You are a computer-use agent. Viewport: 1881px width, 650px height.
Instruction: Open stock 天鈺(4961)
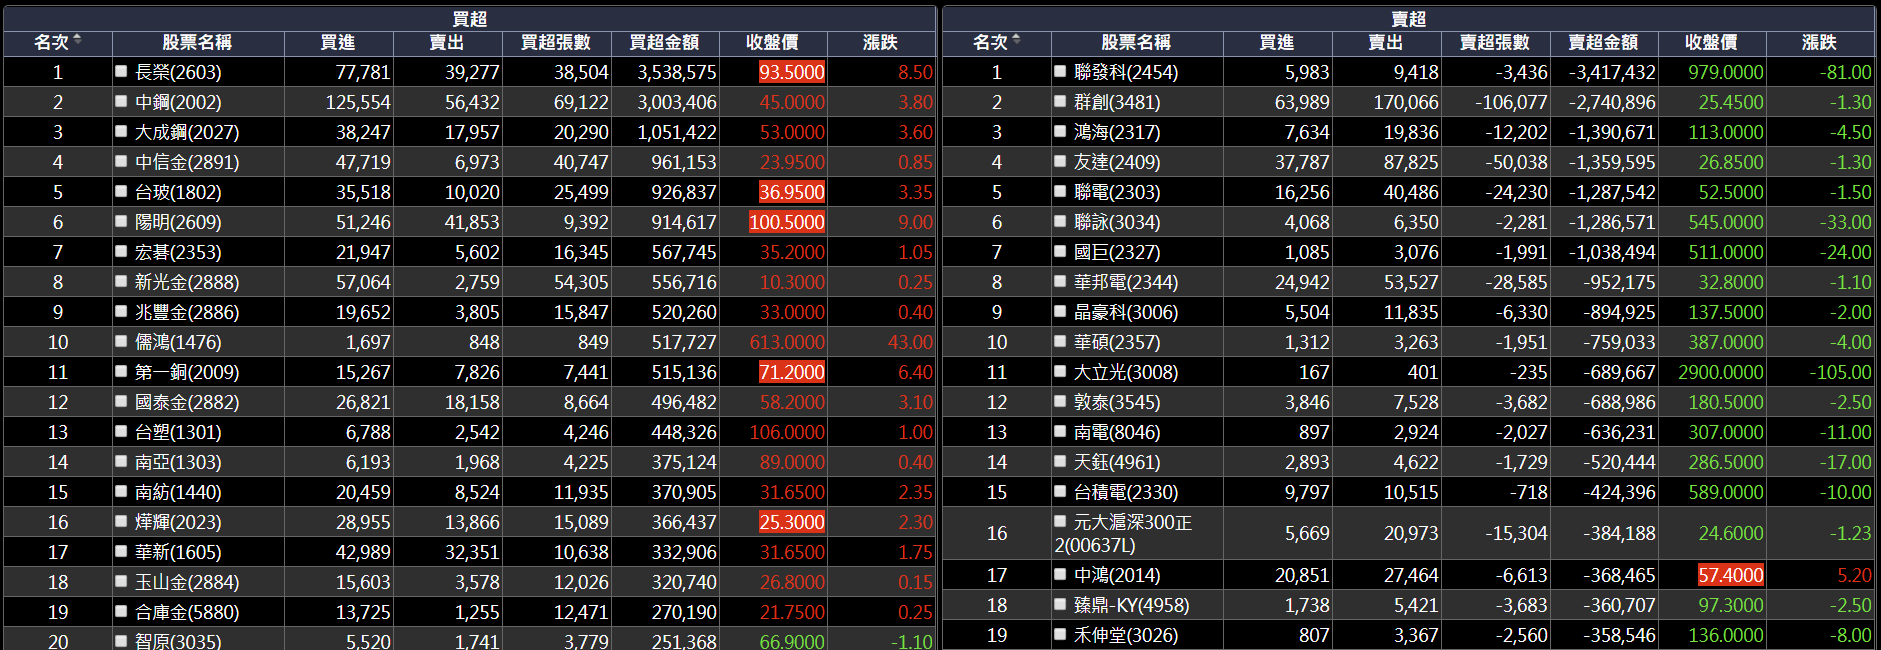coord(1117,462)
